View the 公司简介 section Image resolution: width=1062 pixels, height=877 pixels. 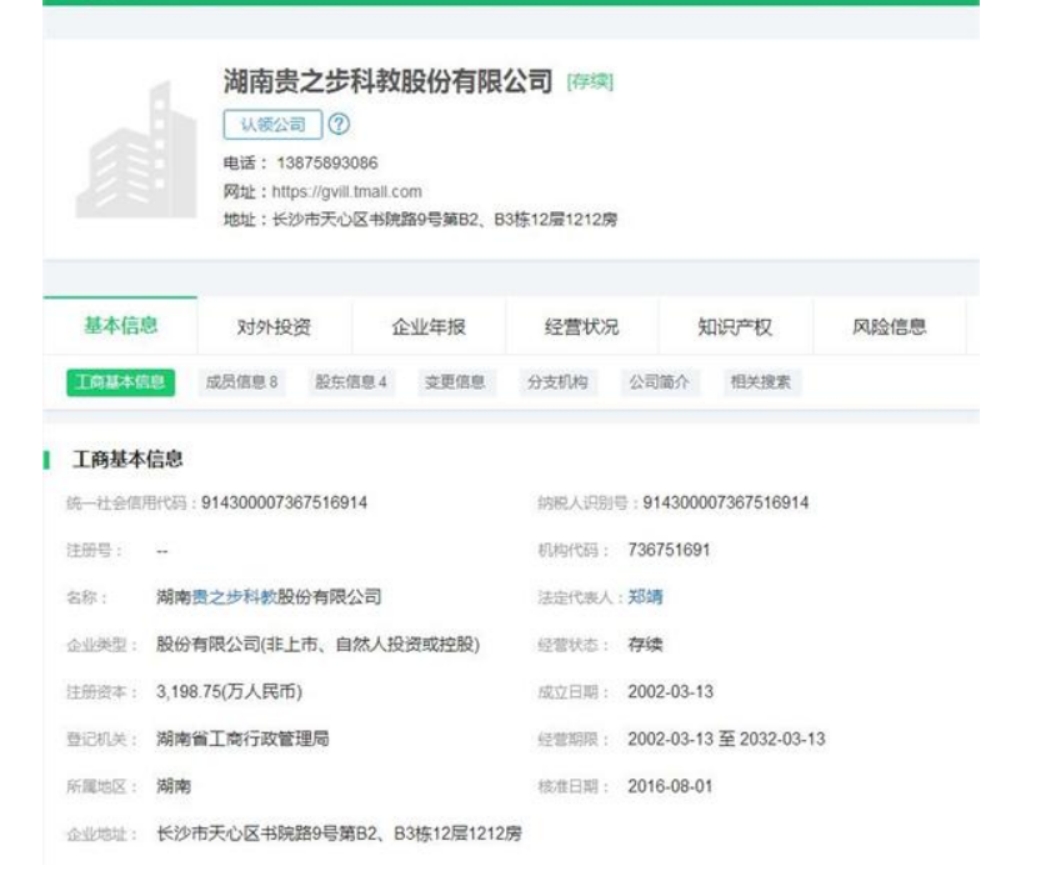(659, 383)
